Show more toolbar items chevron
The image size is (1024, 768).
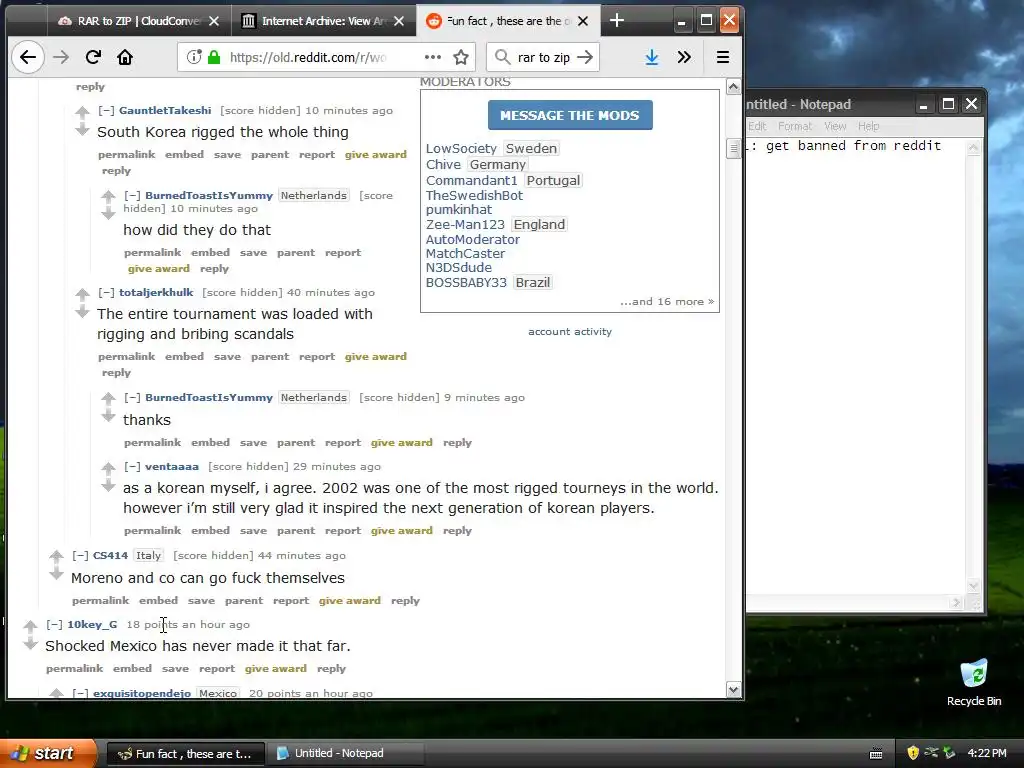click(684, 57)
